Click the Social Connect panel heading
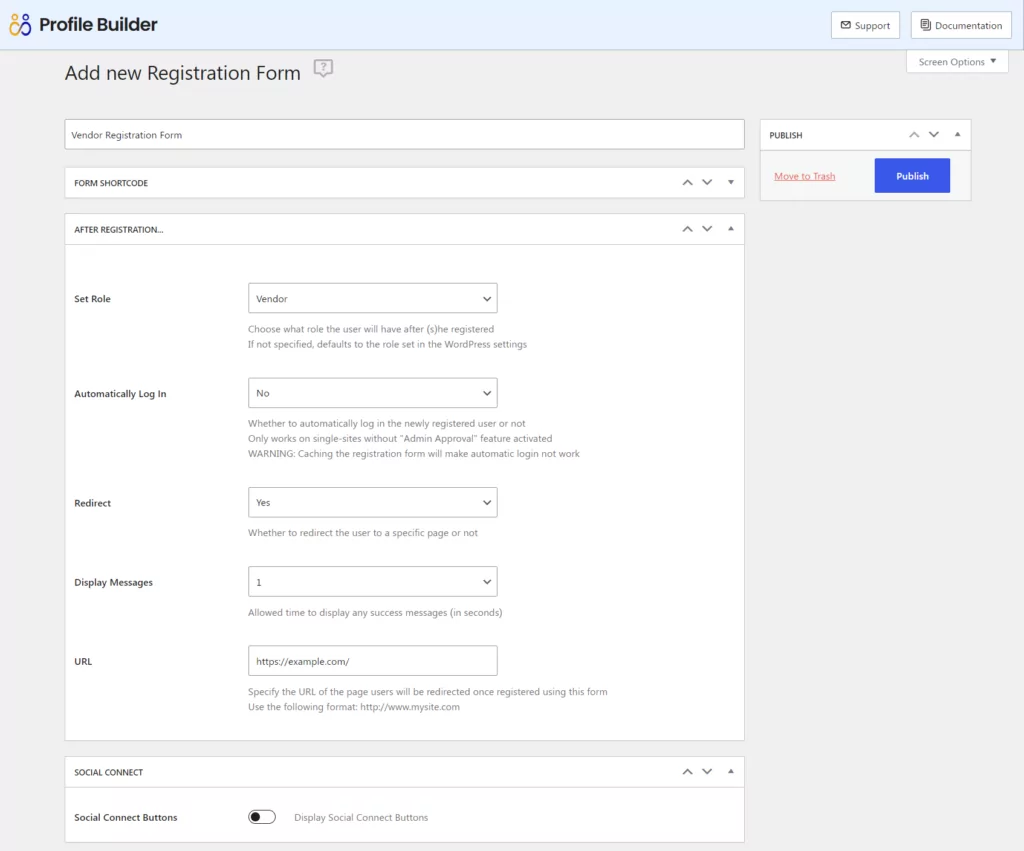1024x851 pixels. pos(108,772)
